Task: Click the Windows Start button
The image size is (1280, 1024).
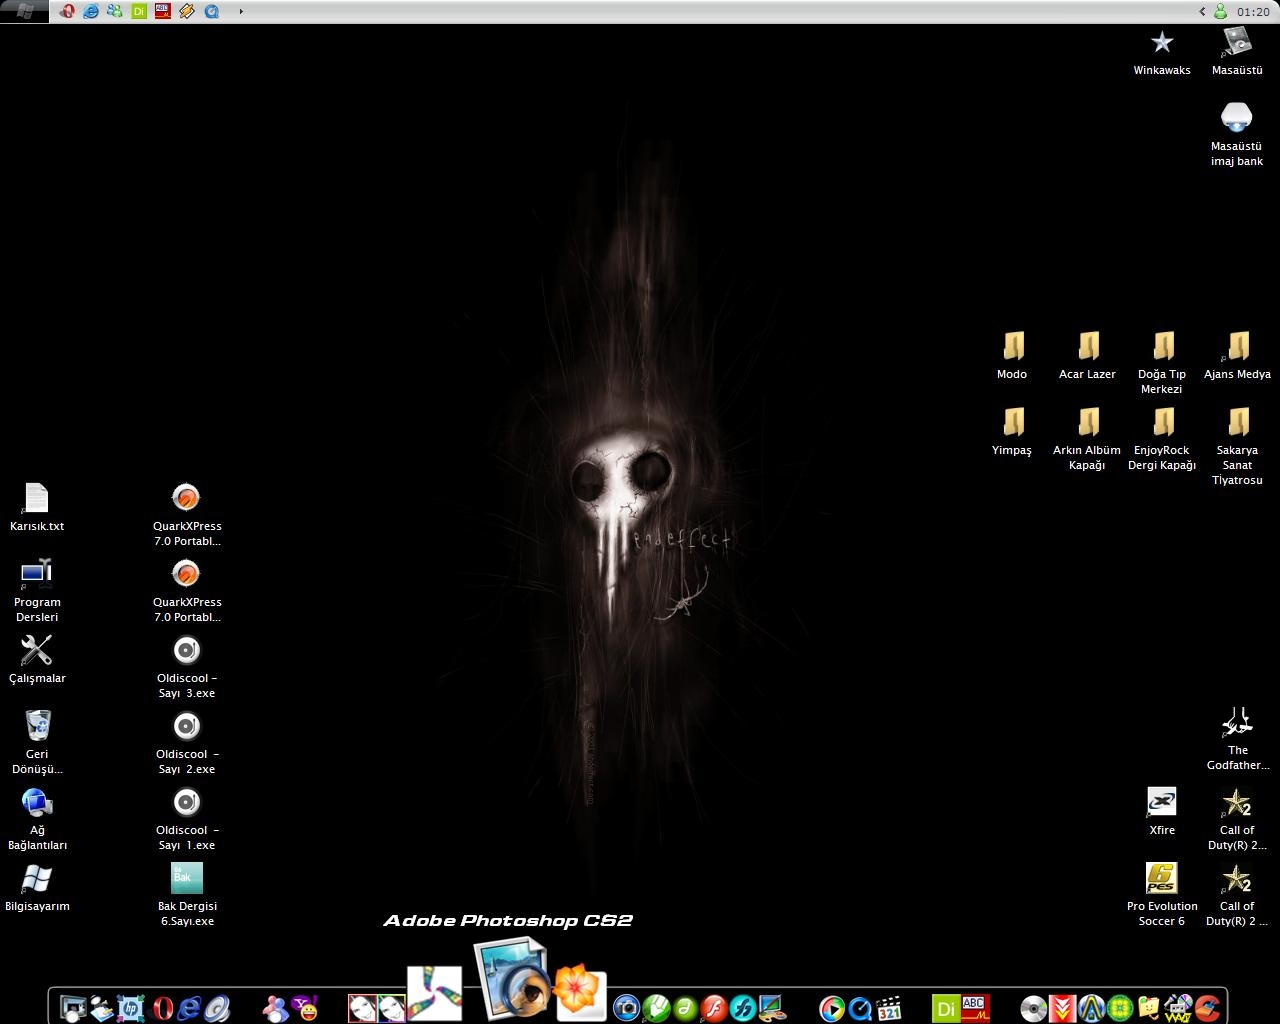Action: pyautogui.click(x=24, y=12)
